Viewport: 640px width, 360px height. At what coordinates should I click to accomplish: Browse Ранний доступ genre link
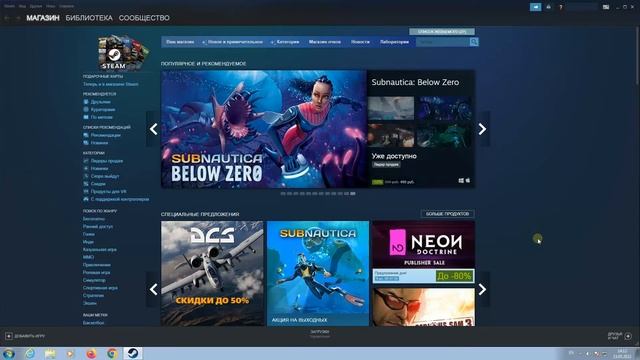(x=98, y=226)
